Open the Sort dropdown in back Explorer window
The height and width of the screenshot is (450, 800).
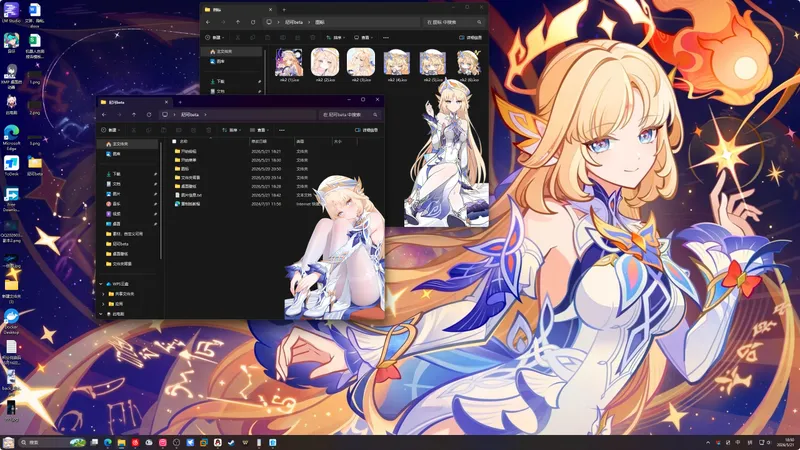click(335, 37)
